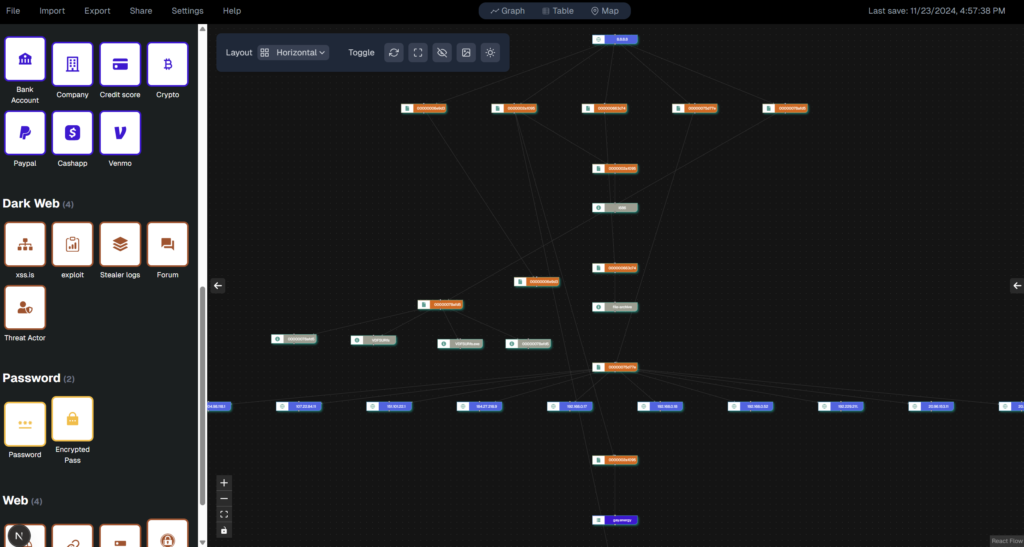Expand the left panel arrow on canvas
The width and height of the screenshot is (1024, 547).
click(219, 286)
